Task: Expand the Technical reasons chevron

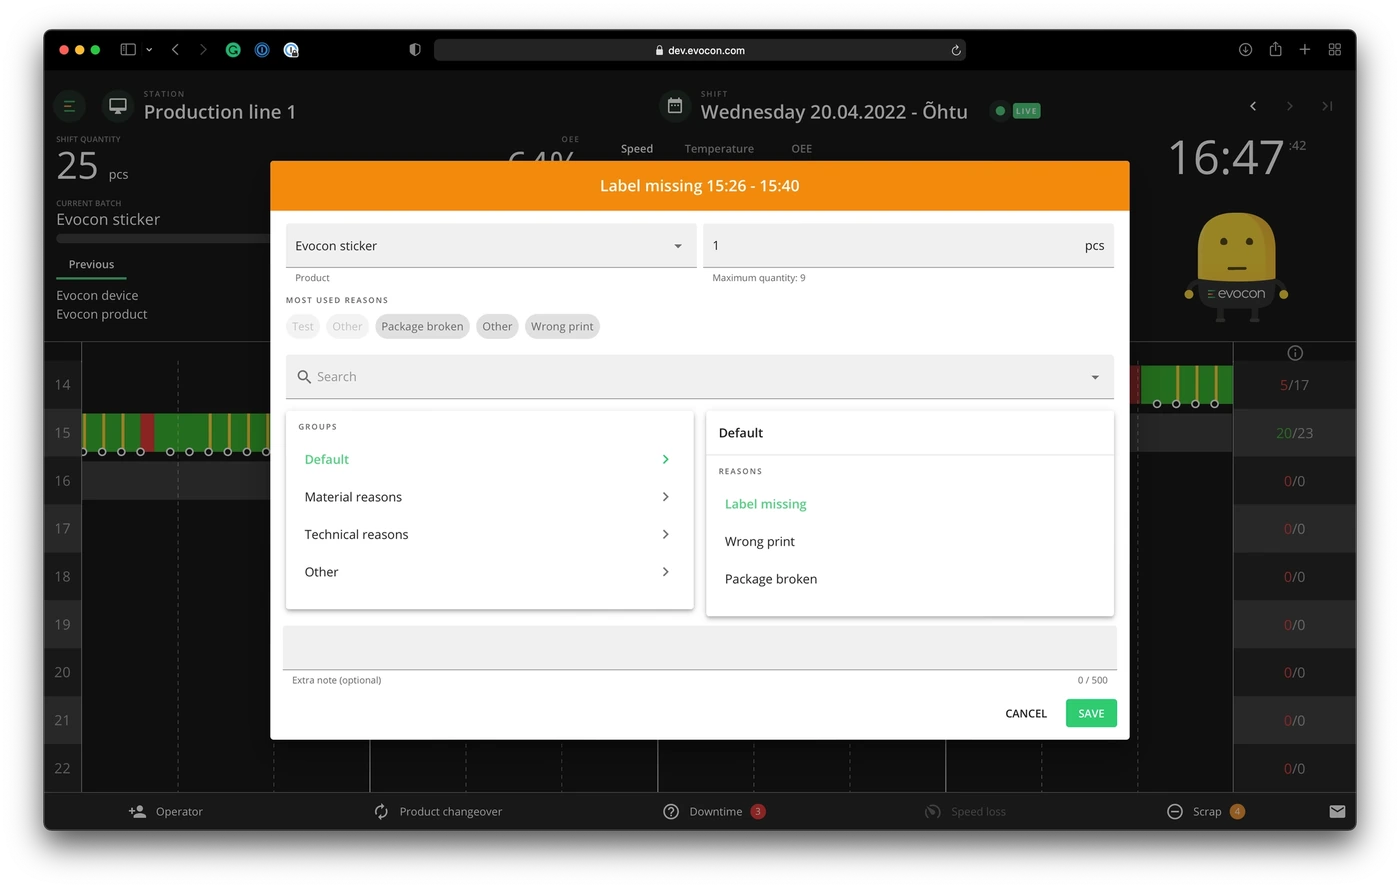Action: pos(666,534)
